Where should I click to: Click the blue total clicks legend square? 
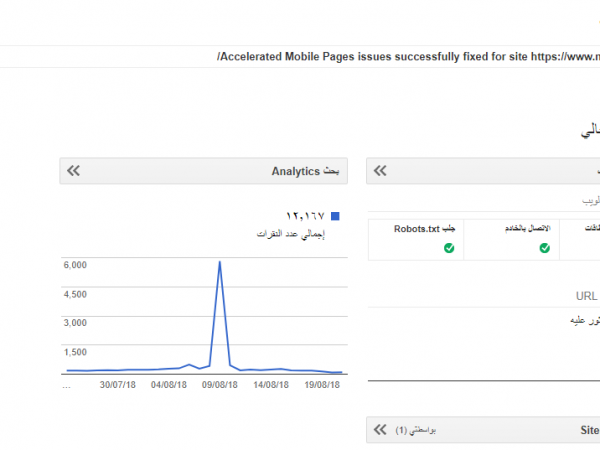click(335, 216)
